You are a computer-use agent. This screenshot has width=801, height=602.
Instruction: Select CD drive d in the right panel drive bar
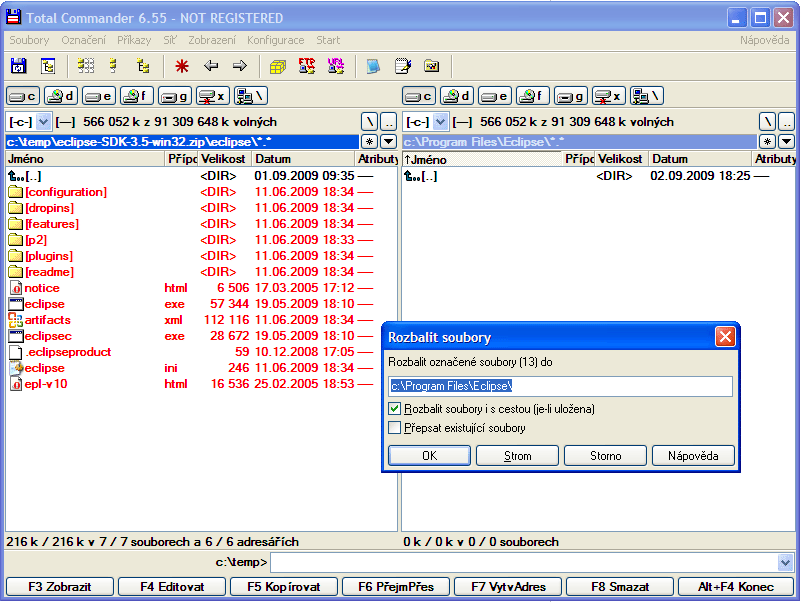[457, 96]
